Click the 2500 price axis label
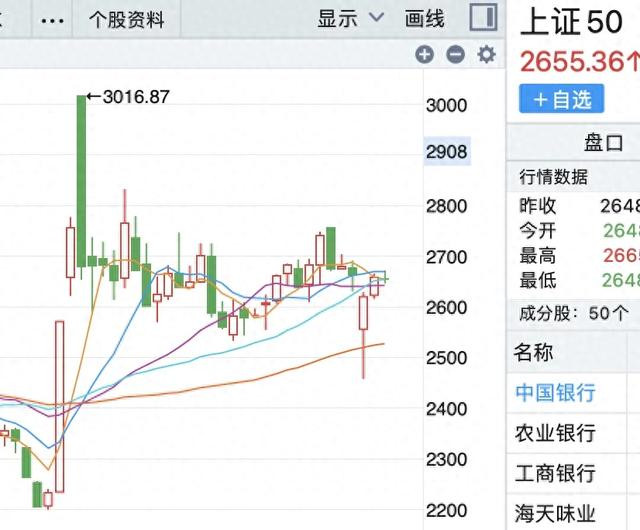640x530 pixels. [446, 358]
